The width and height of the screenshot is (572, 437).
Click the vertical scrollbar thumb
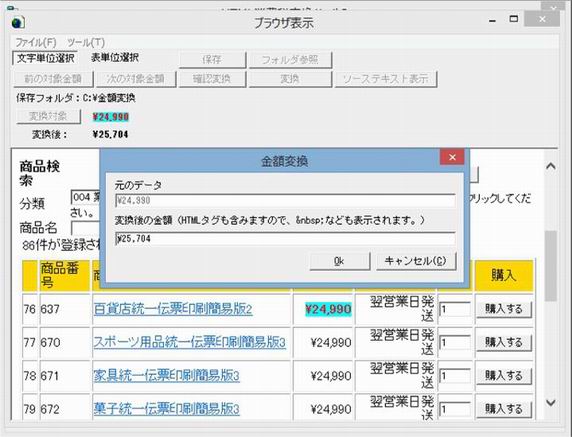click(551, 266)
